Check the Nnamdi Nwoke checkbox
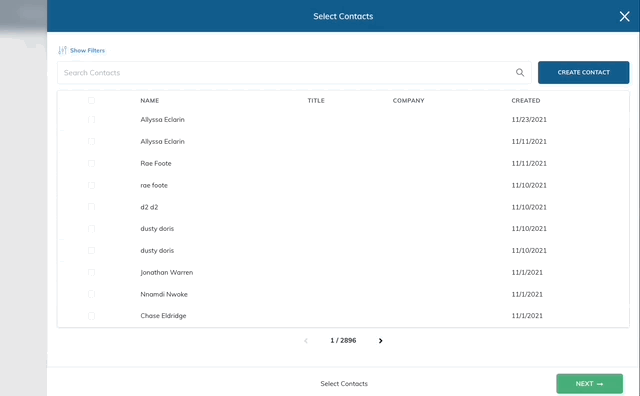Screen dimensions: 640x396 pos(91,294)
